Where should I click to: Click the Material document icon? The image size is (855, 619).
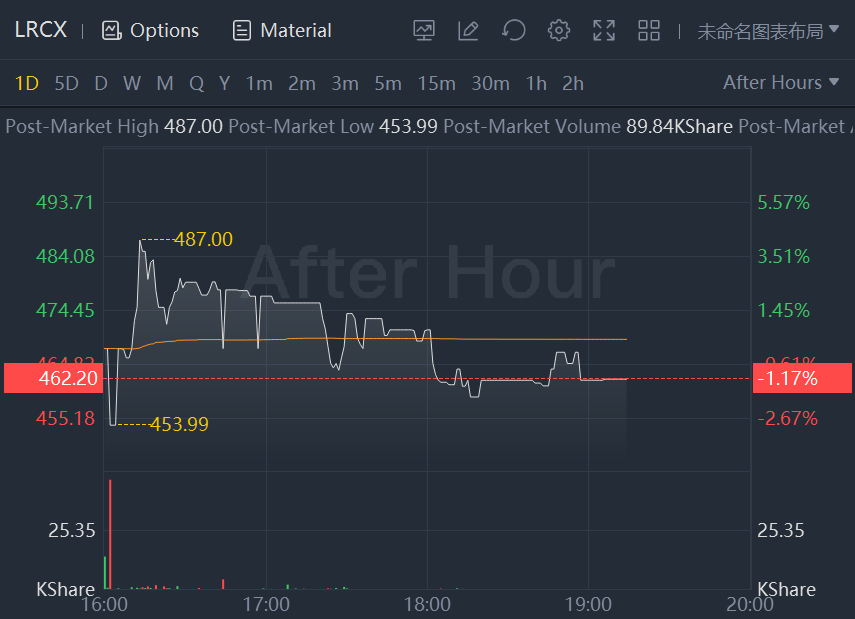point(241,31)
